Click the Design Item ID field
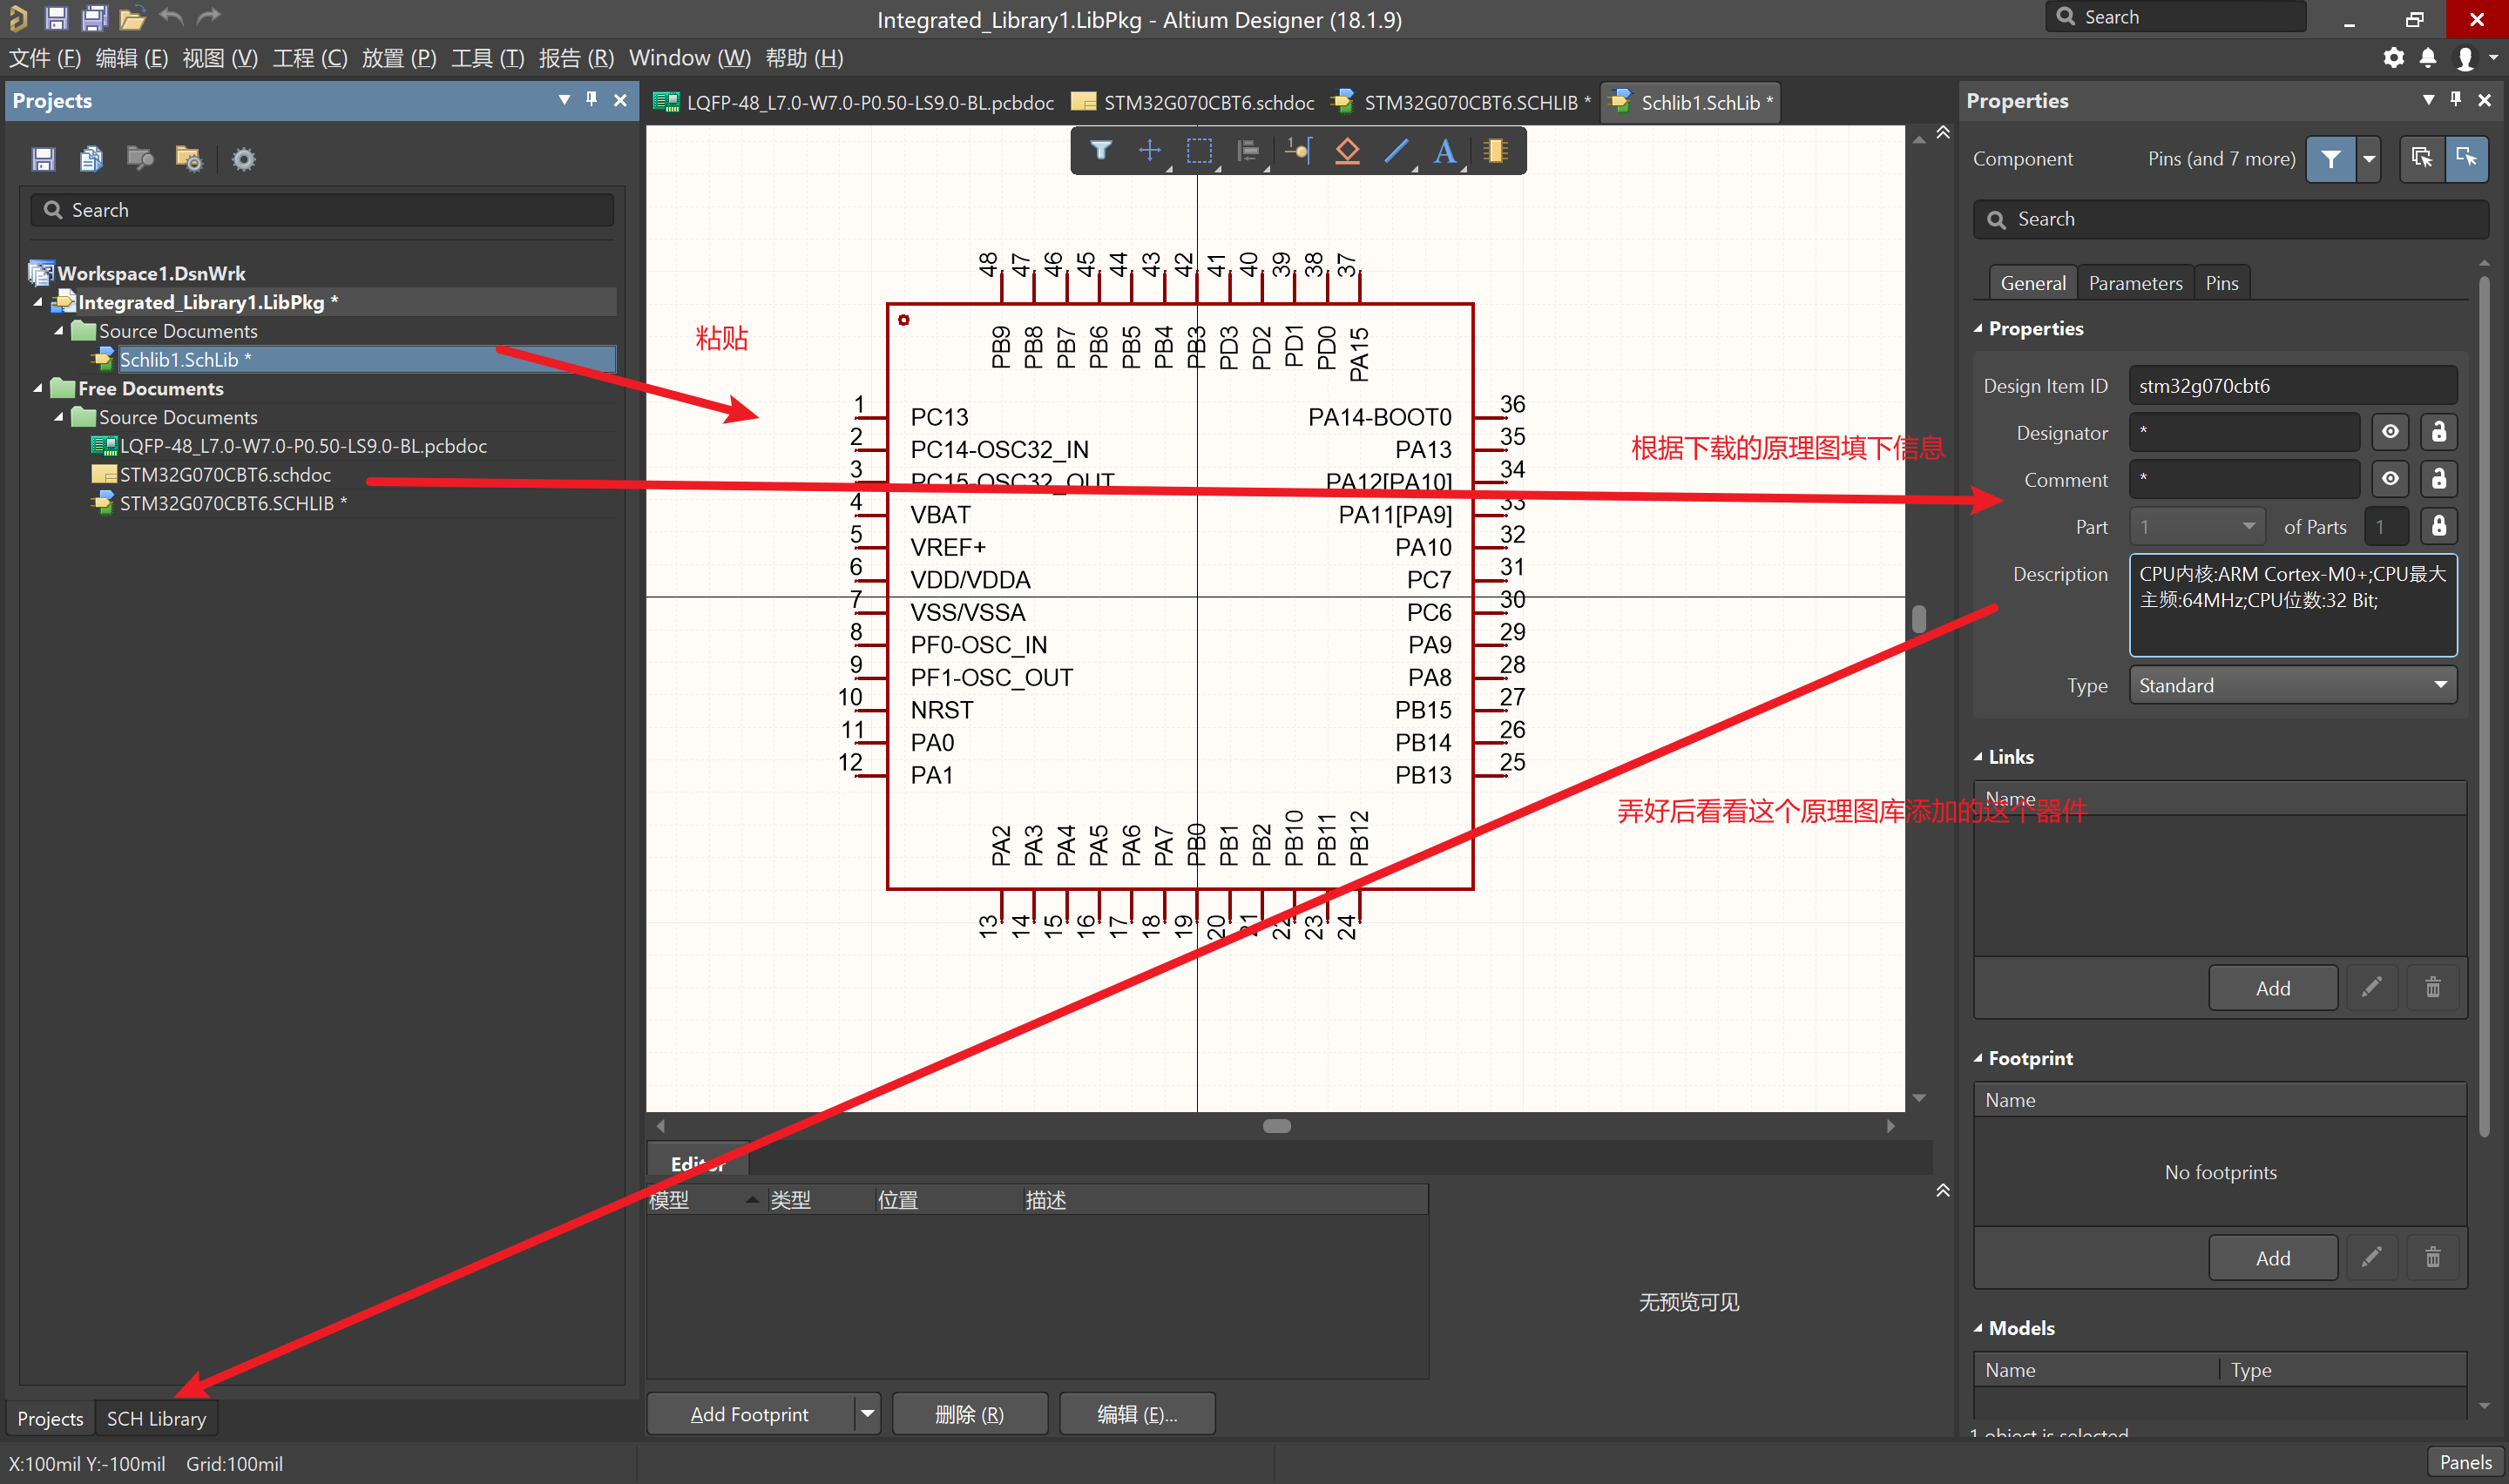Screen dimensions: 2509x1484 click(x=2293, y=385)
